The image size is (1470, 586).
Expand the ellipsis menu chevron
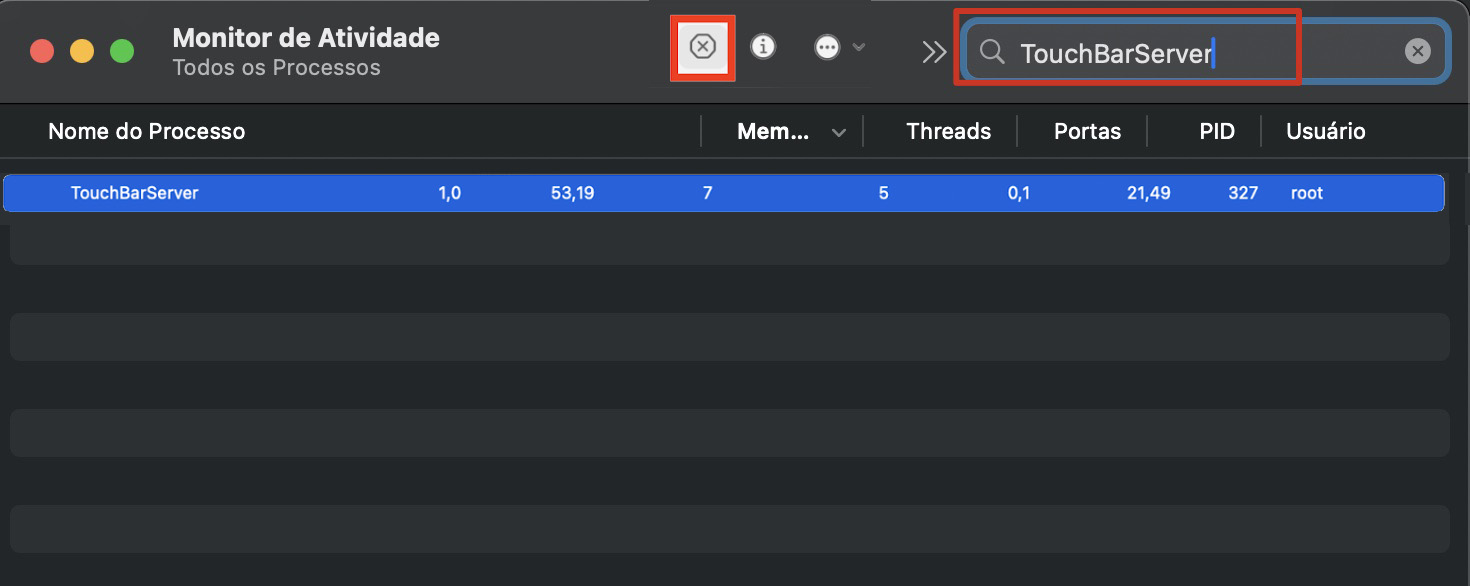coord(858,46)
